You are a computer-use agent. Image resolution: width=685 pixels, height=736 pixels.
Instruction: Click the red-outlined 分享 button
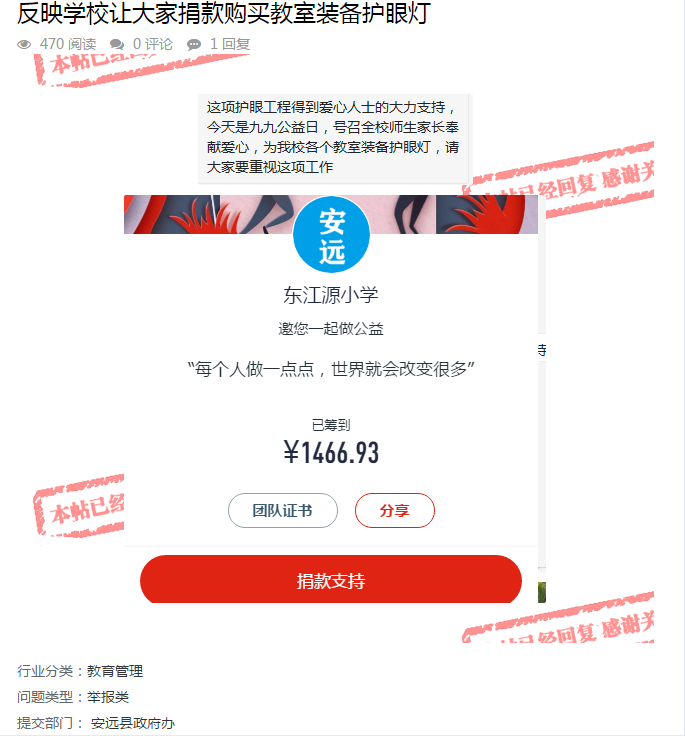pyautogui.click(x=394, y=510)
